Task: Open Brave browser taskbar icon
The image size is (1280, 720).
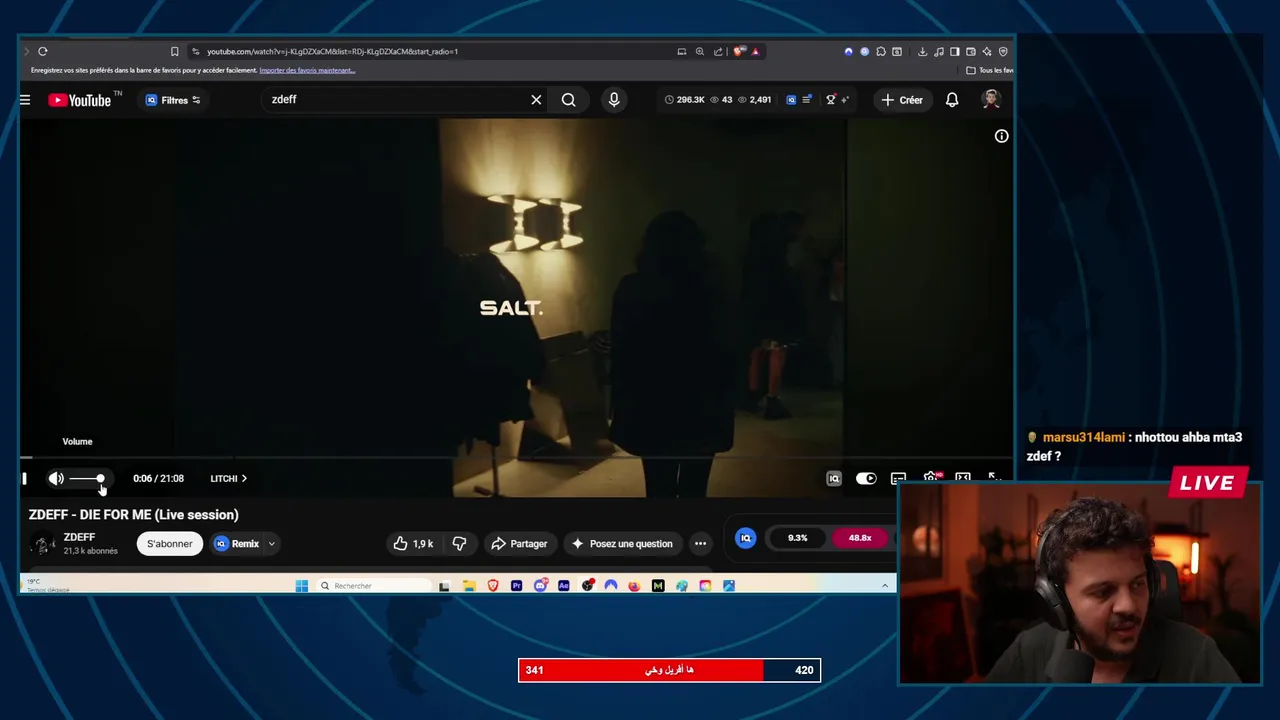Action: coord(493,586)
